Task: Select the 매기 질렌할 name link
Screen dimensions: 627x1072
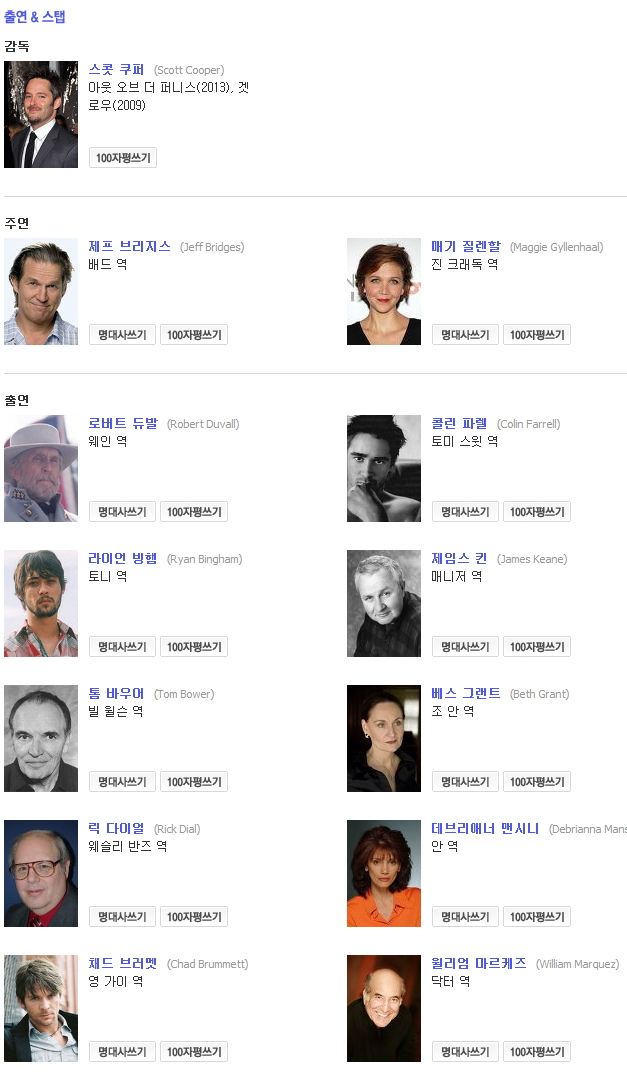Action: 466,247
